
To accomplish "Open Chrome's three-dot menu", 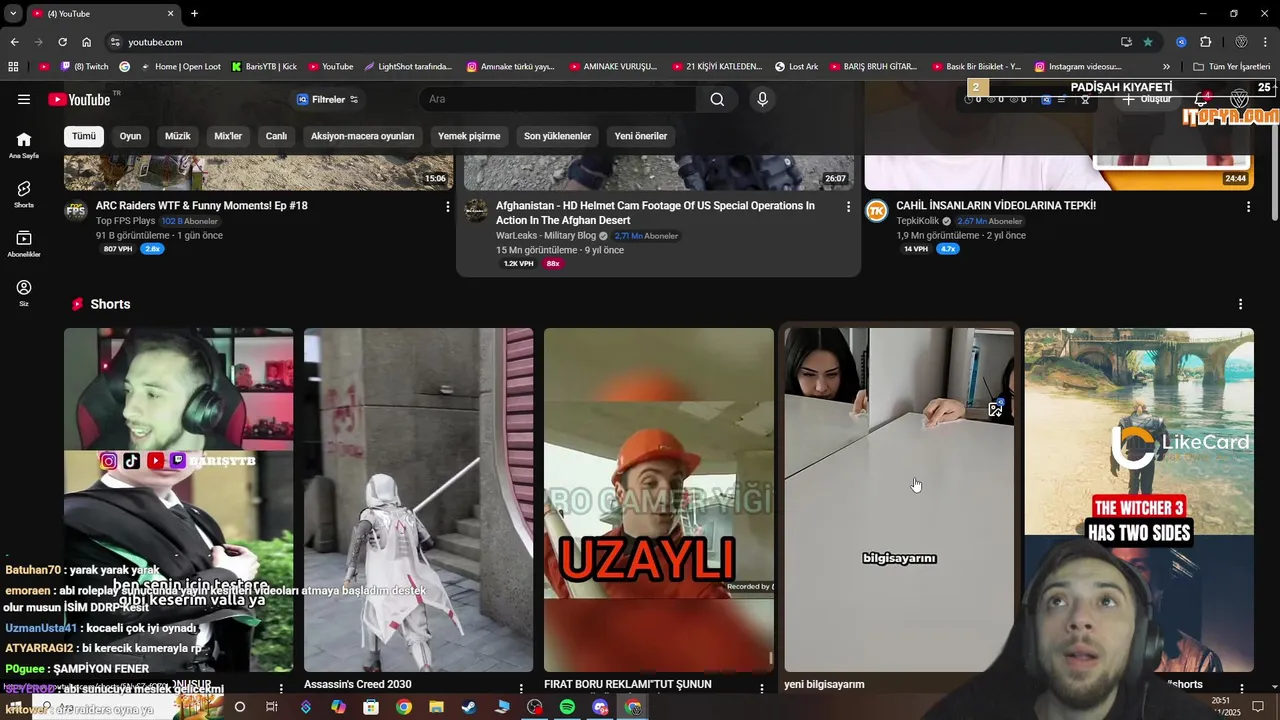I will 1267,42.
